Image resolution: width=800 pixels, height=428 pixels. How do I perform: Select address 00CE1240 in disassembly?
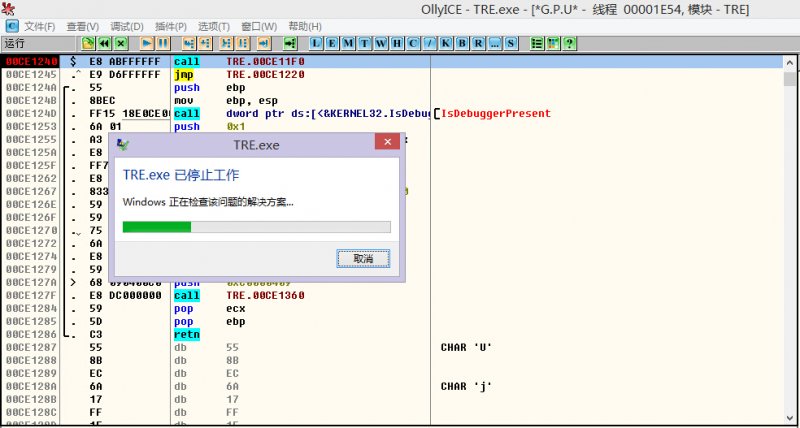(32, 62)
